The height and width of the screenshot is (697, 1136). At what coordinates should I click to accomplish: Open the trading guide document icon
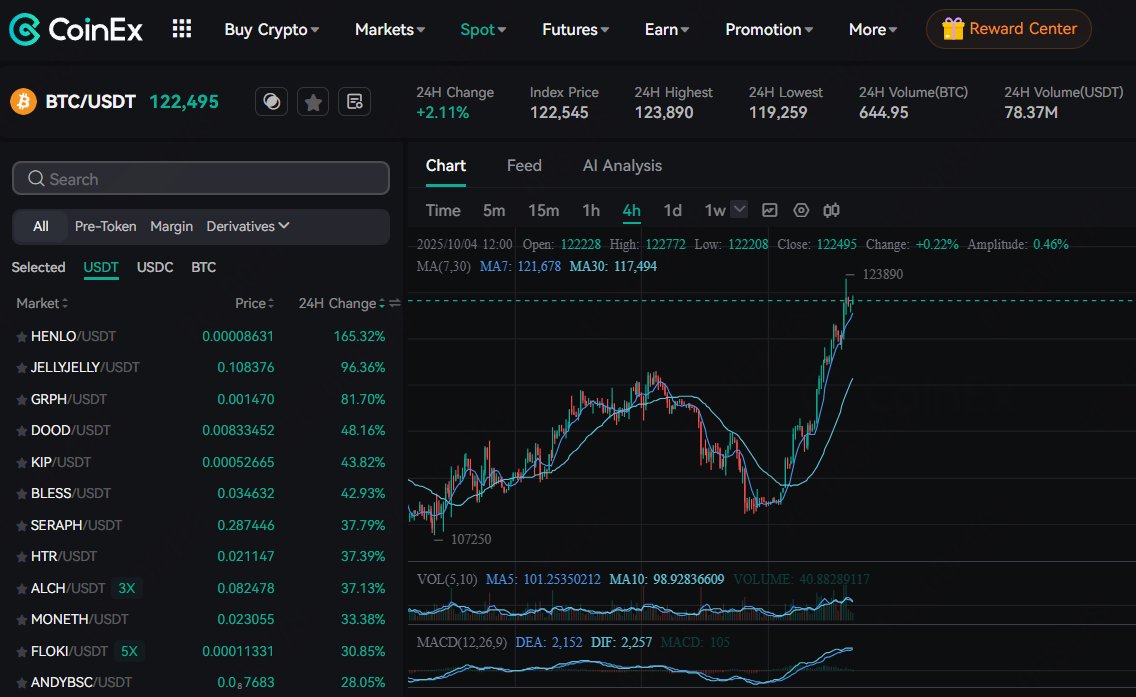pyautogui.click(x=354, y=102)
